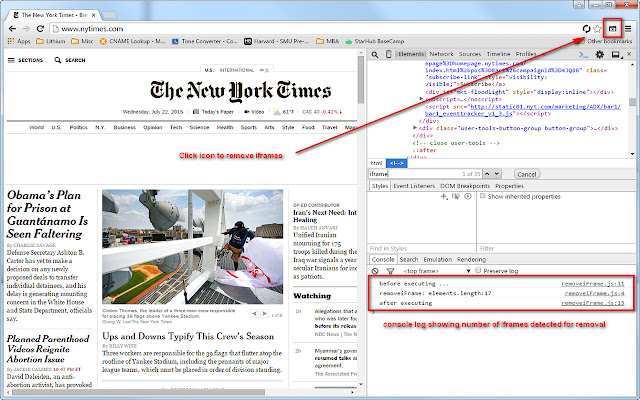This screenshot has width=640, height=400.
Task: Open the Lithium bookmarks folder
Action: [51, 41]
